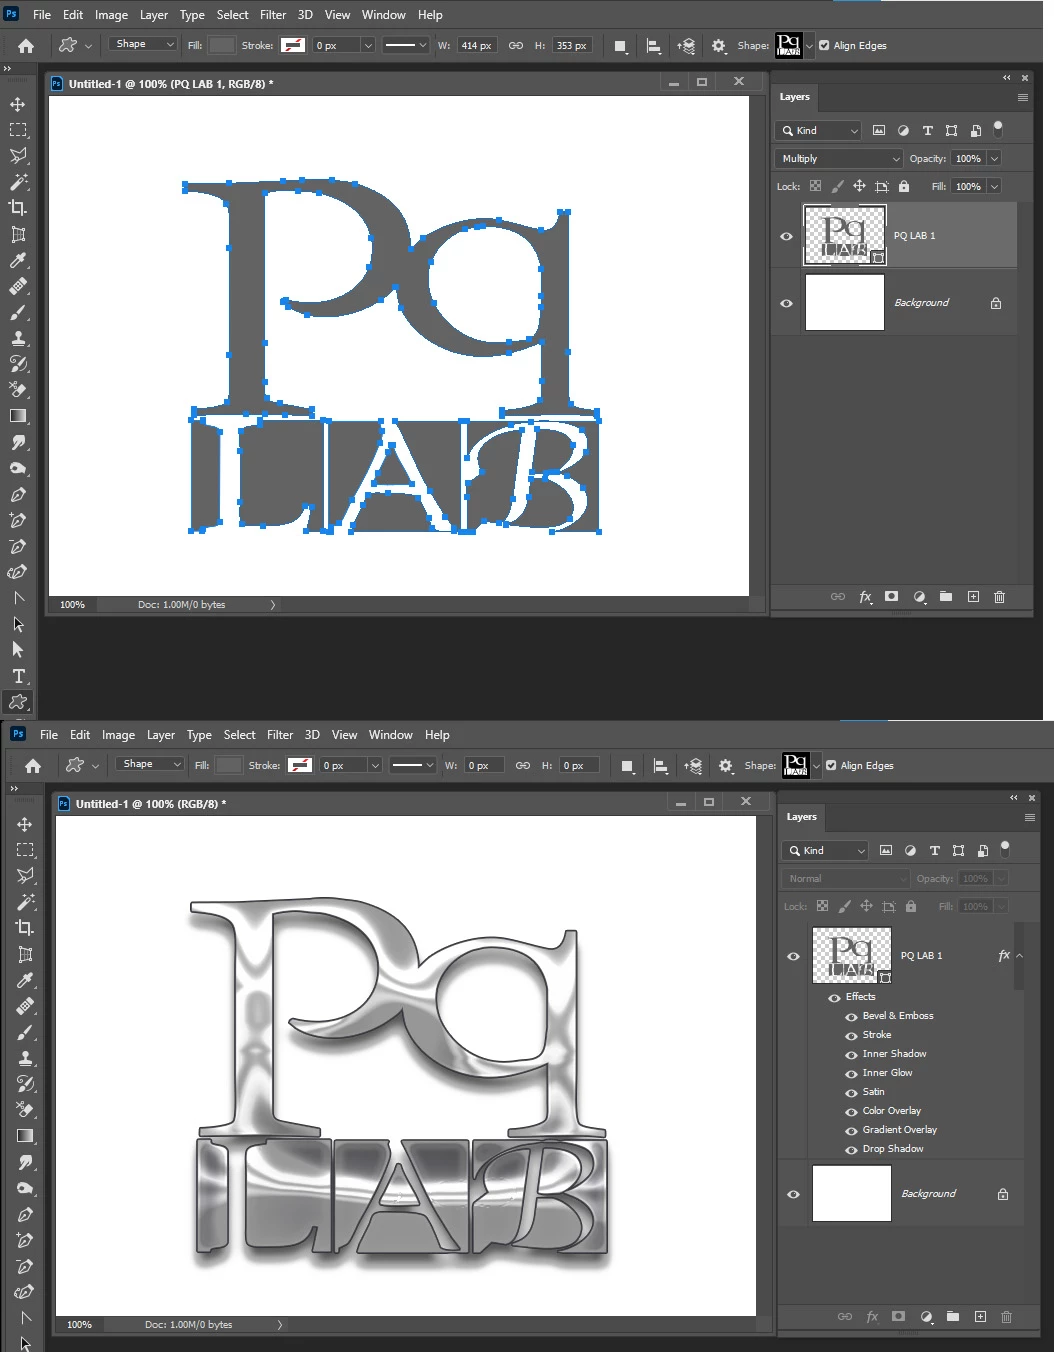
Task: Click new adjustment layer icon in bottom Layers panel
Action: 926,1317
